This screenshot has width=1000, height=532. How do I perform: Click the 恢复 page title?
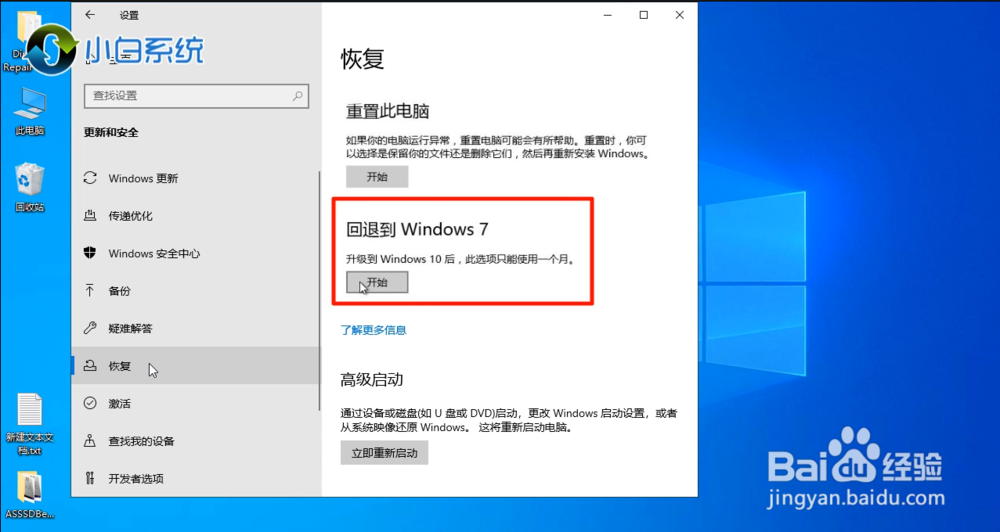pyautogui.click(x=362, y=59)
